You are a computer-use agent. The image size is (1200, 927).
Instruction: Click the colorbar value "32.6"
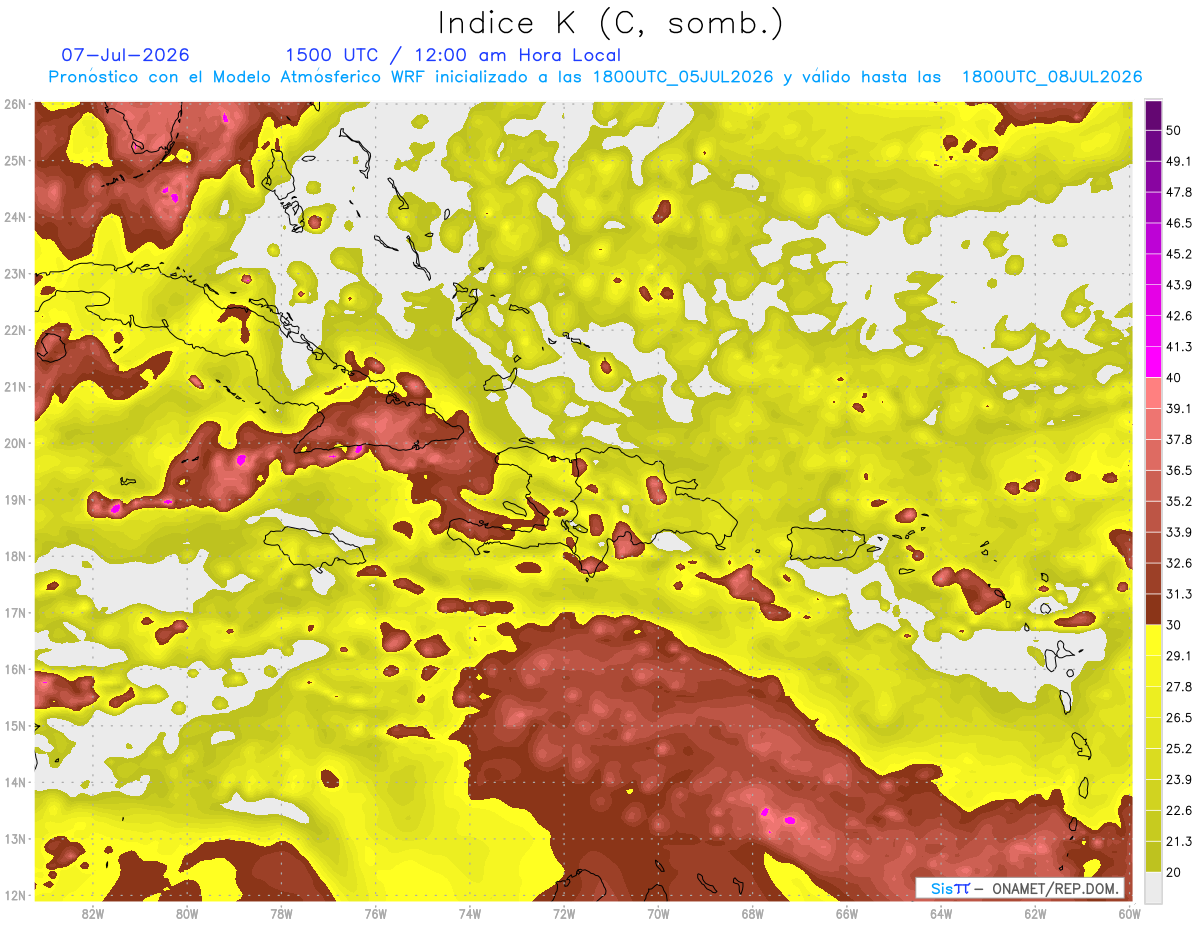coord(1178,563)
